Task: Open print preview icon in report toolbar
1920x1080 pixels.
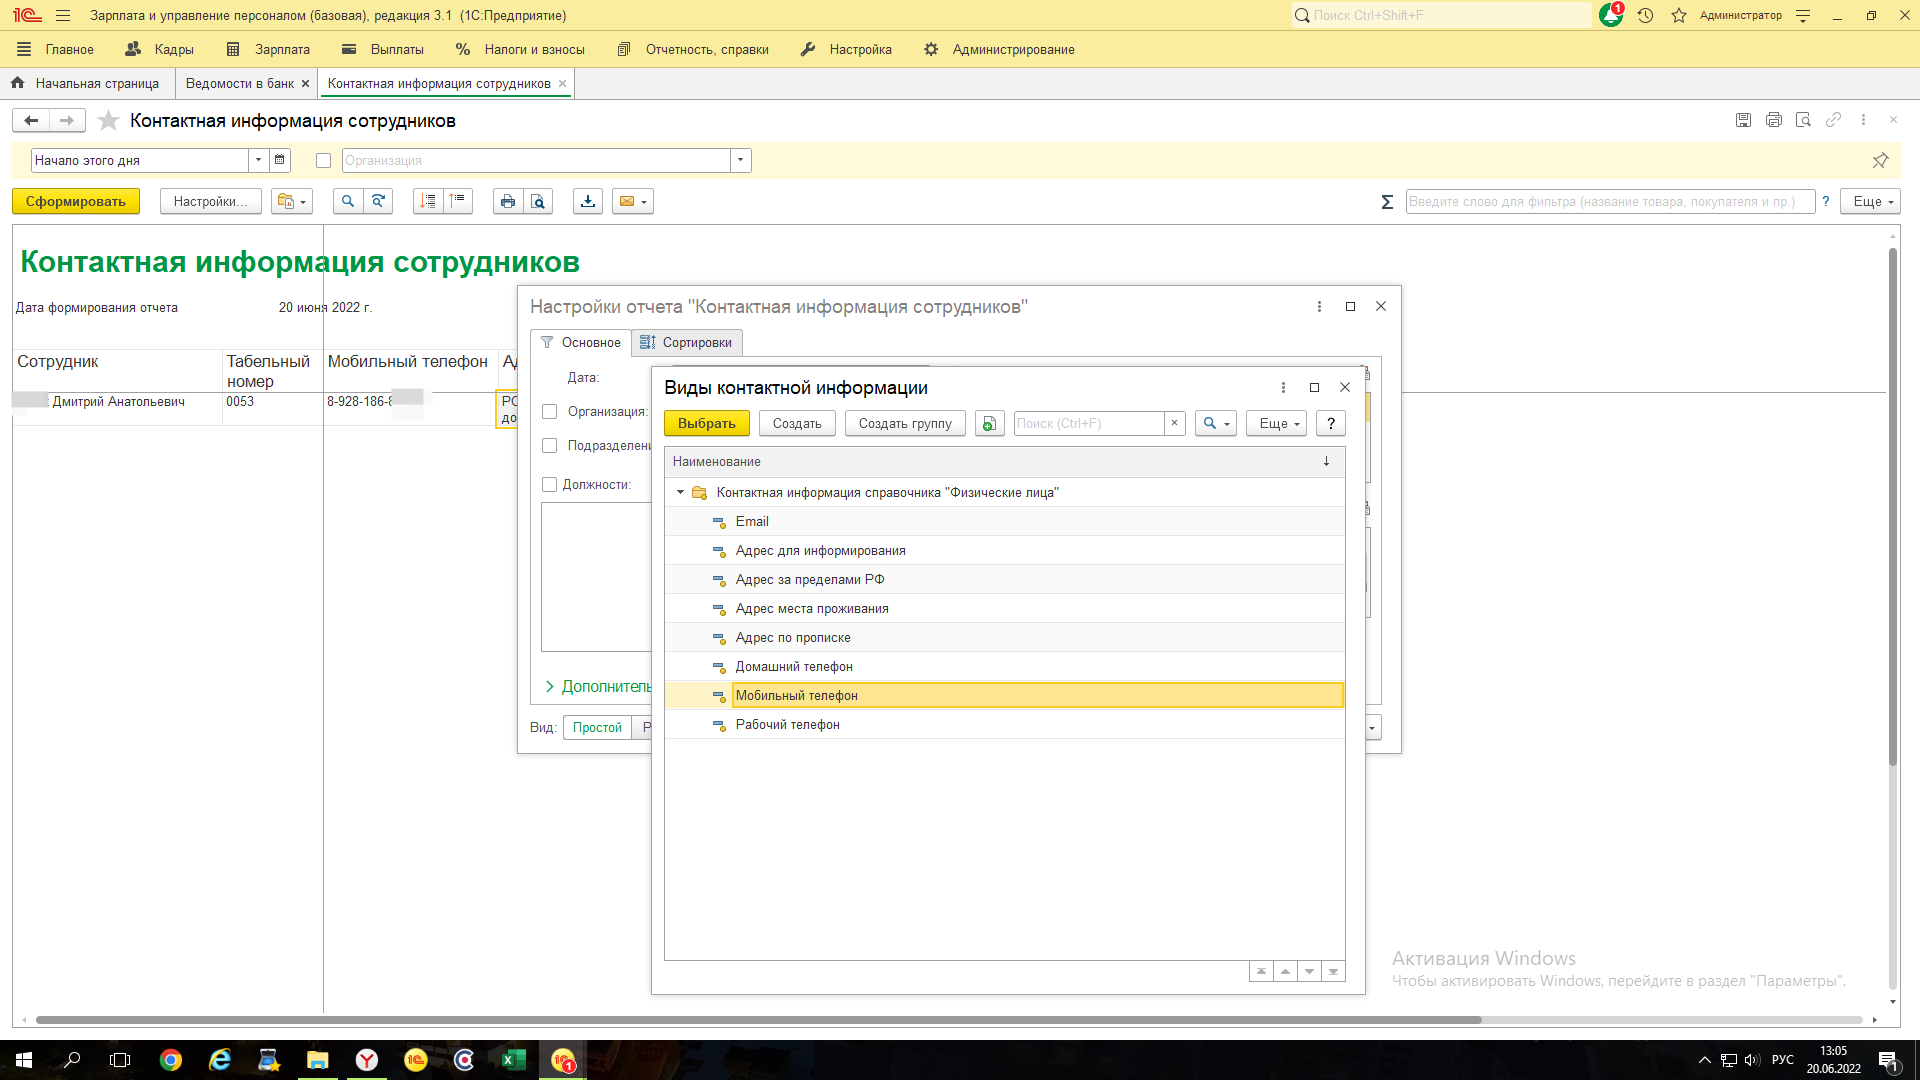Action: pyautogui.click(x=538, y=202)
